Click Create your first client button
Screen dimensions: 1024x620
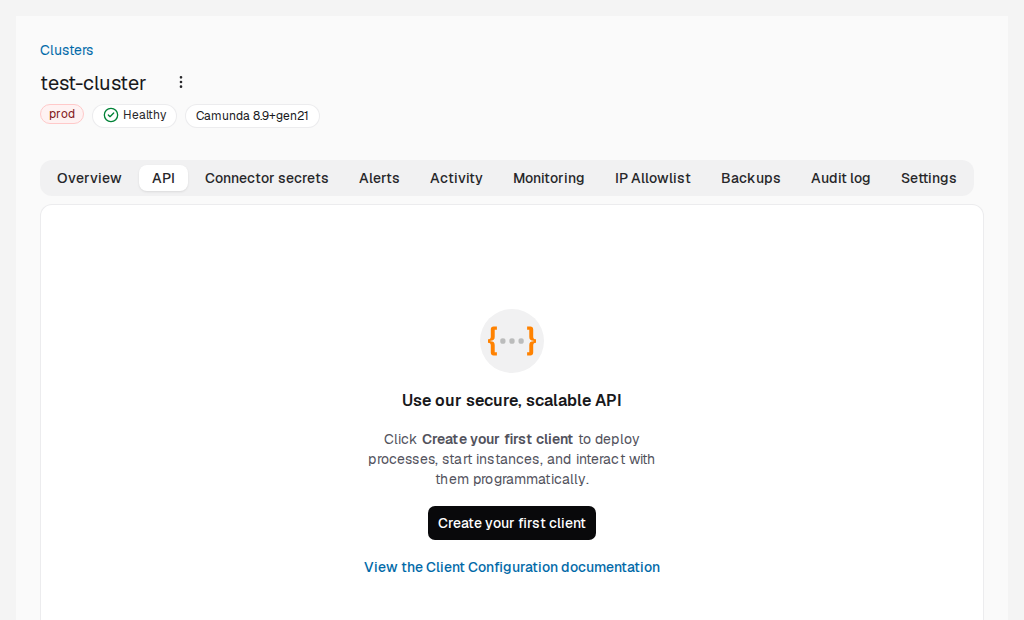[x=512, y=523]
